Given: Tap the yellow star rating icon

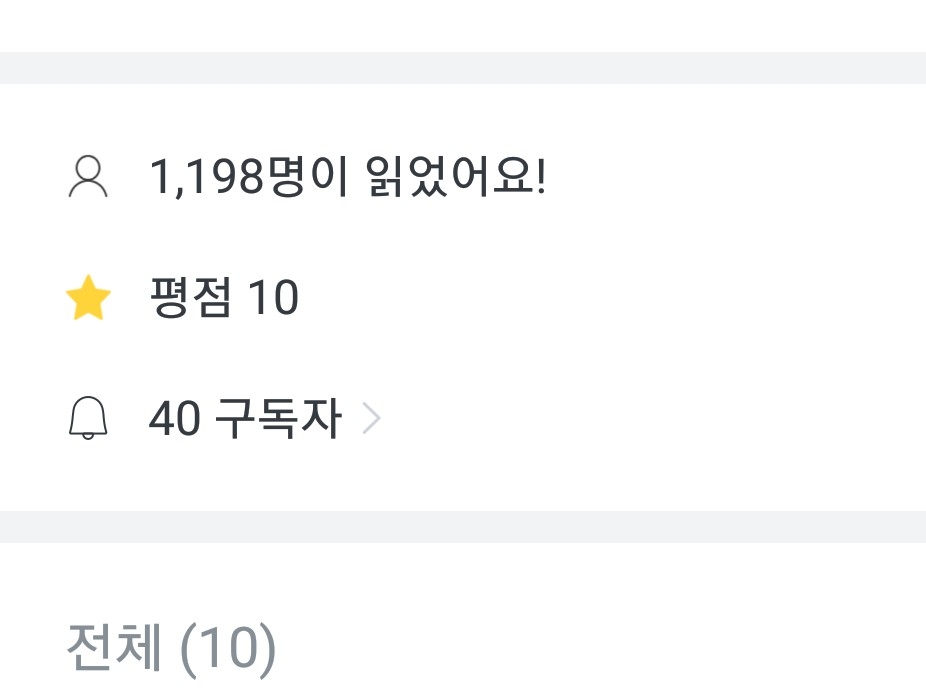Looking at the screenshot, I should pyautogui.click(x=88, y=299).
